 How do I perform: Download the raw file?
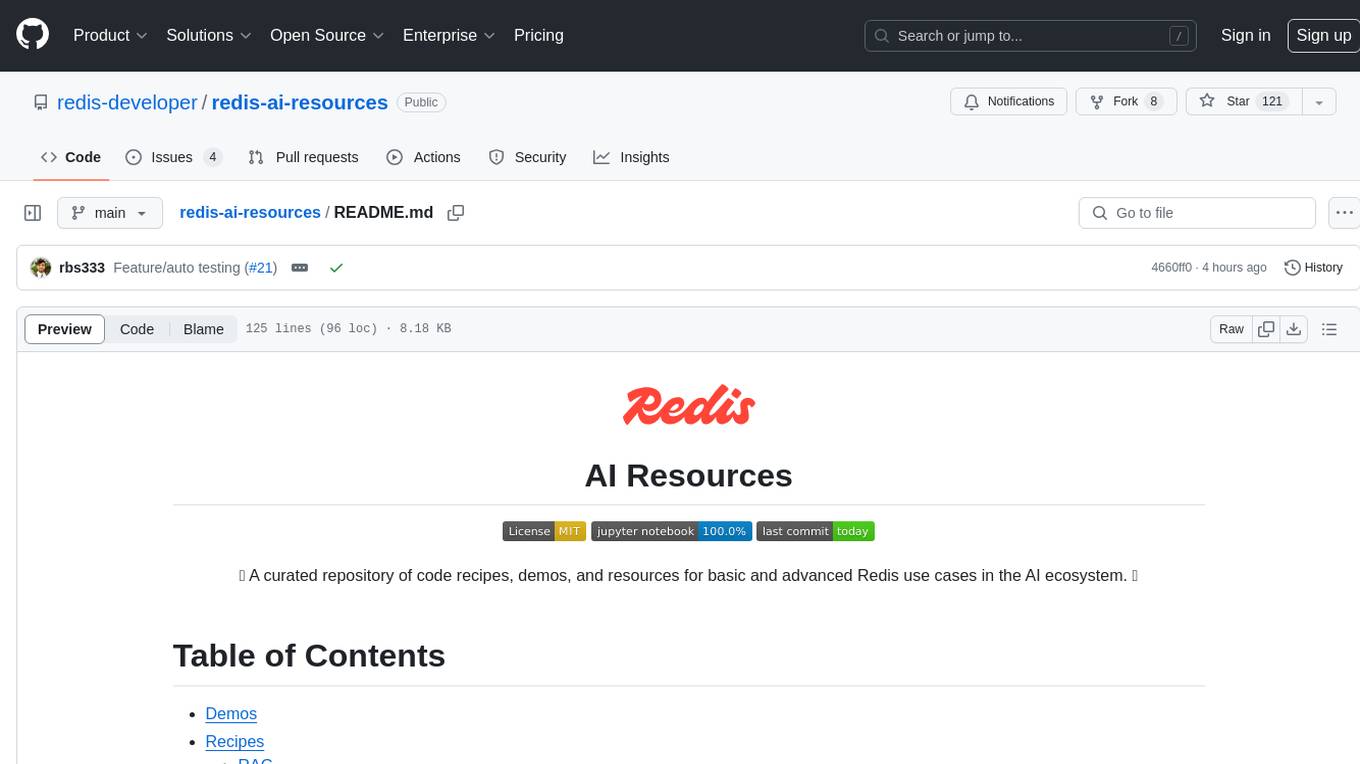coord(1294,329)
